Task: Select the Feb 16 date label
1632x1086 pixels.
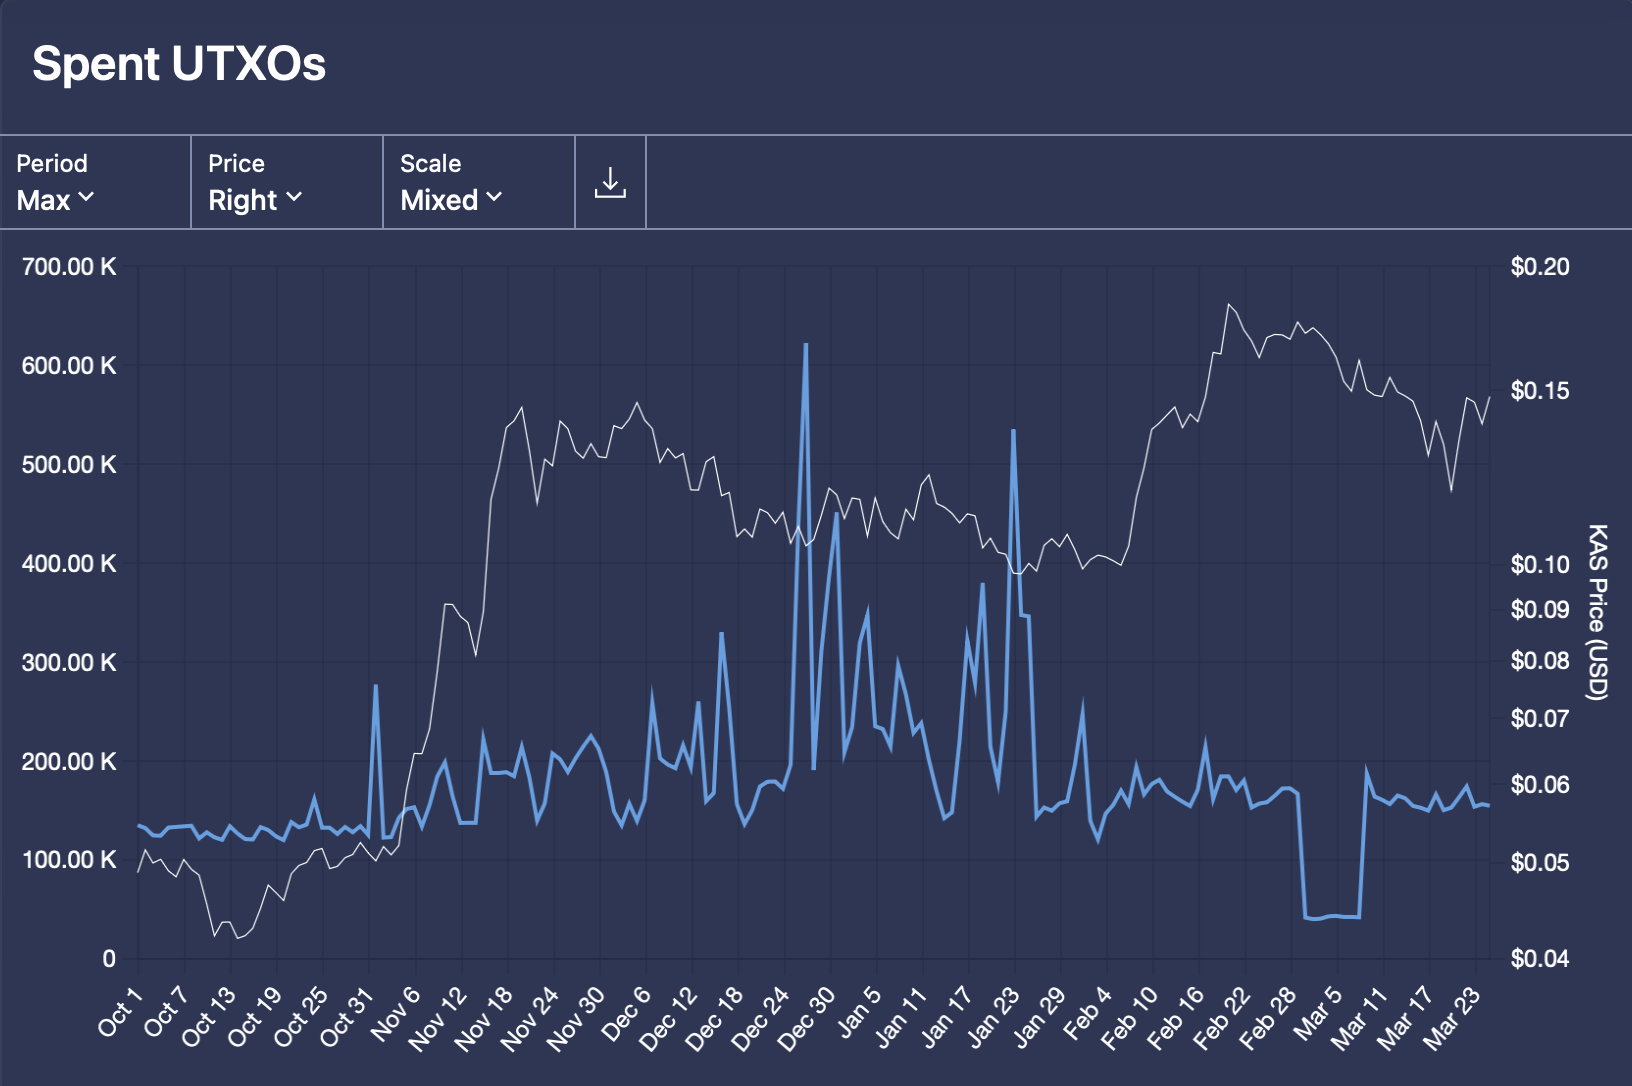Action: tap(1176, 1018)
